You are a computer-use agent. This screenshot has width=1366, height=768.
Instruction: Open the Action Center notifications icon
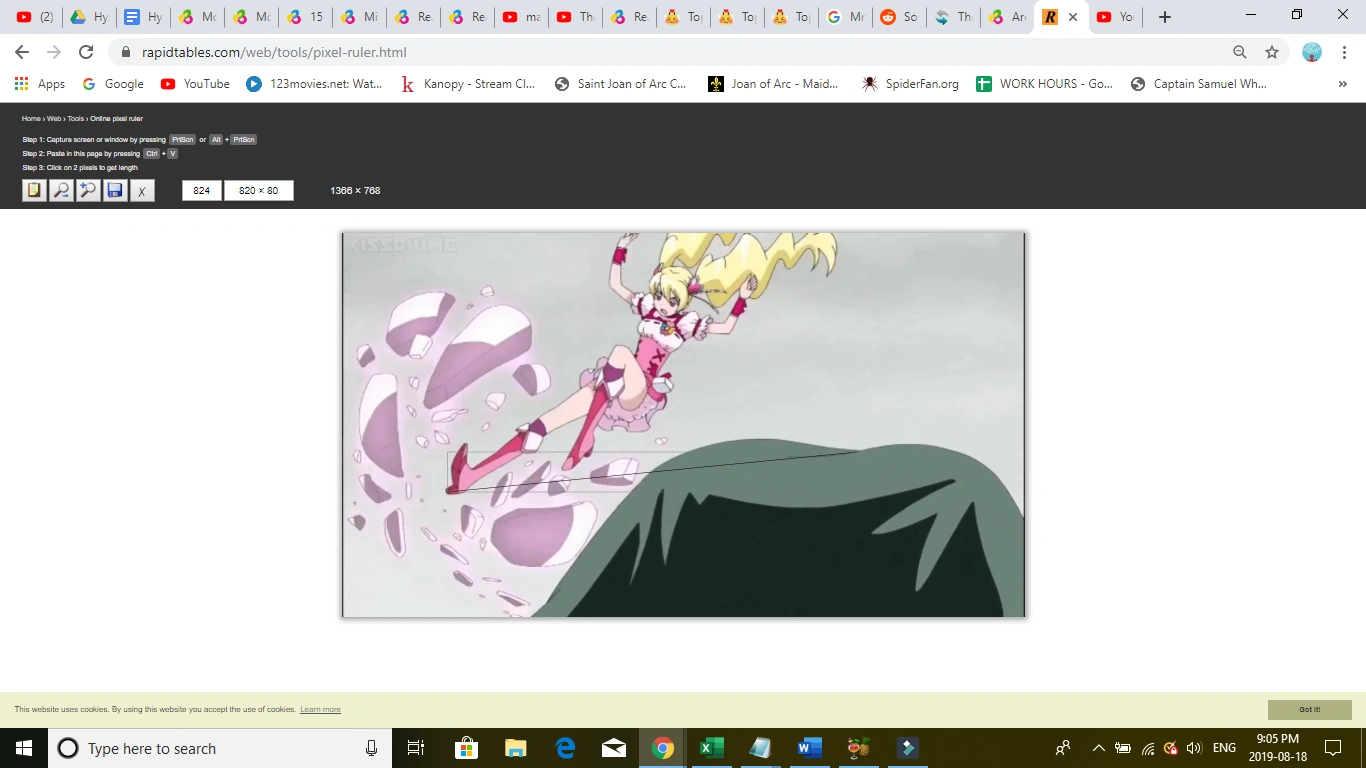[1332, 748]
